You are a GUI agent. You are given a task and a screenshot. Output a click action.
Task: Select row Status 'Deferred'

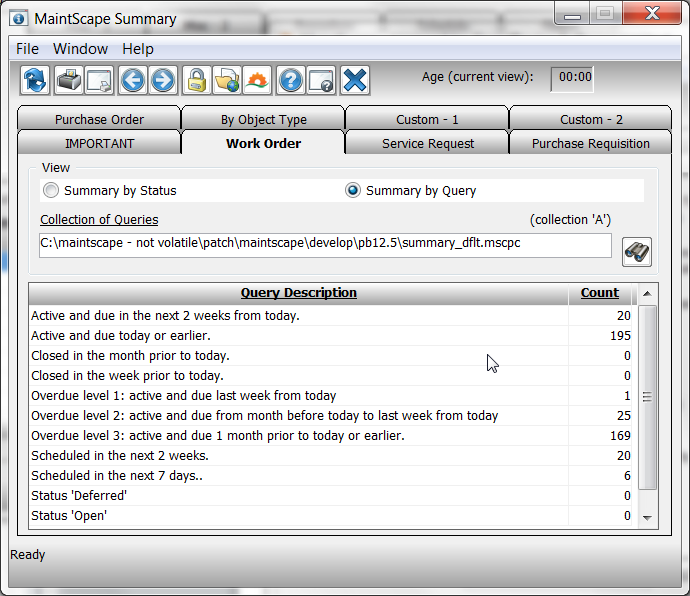[x=330, y=496]
